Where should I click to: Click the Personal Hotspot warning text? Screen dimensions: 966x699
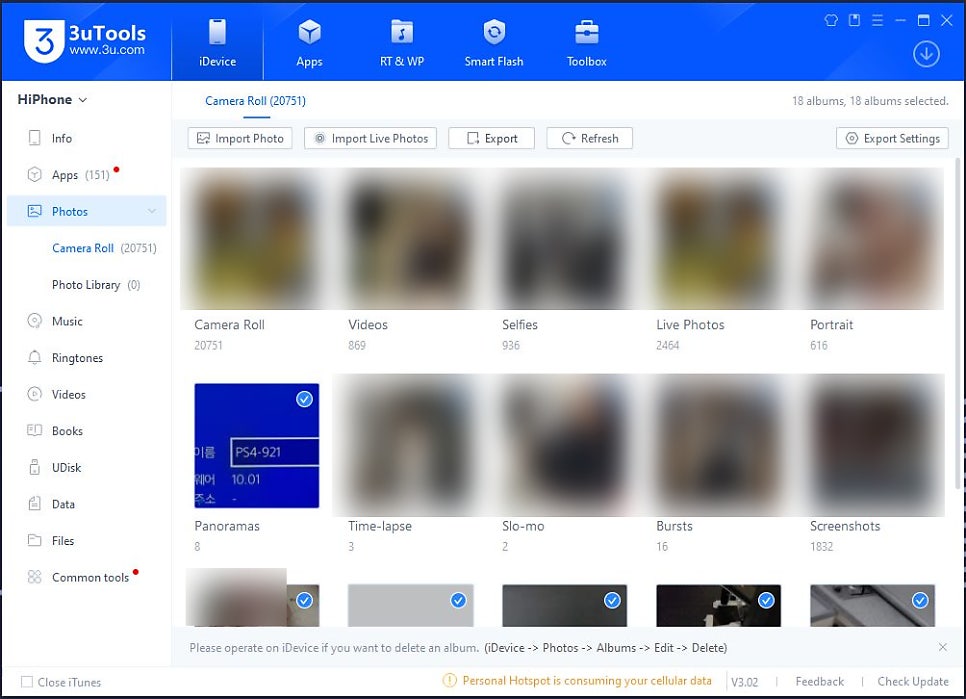coord(587,681)
